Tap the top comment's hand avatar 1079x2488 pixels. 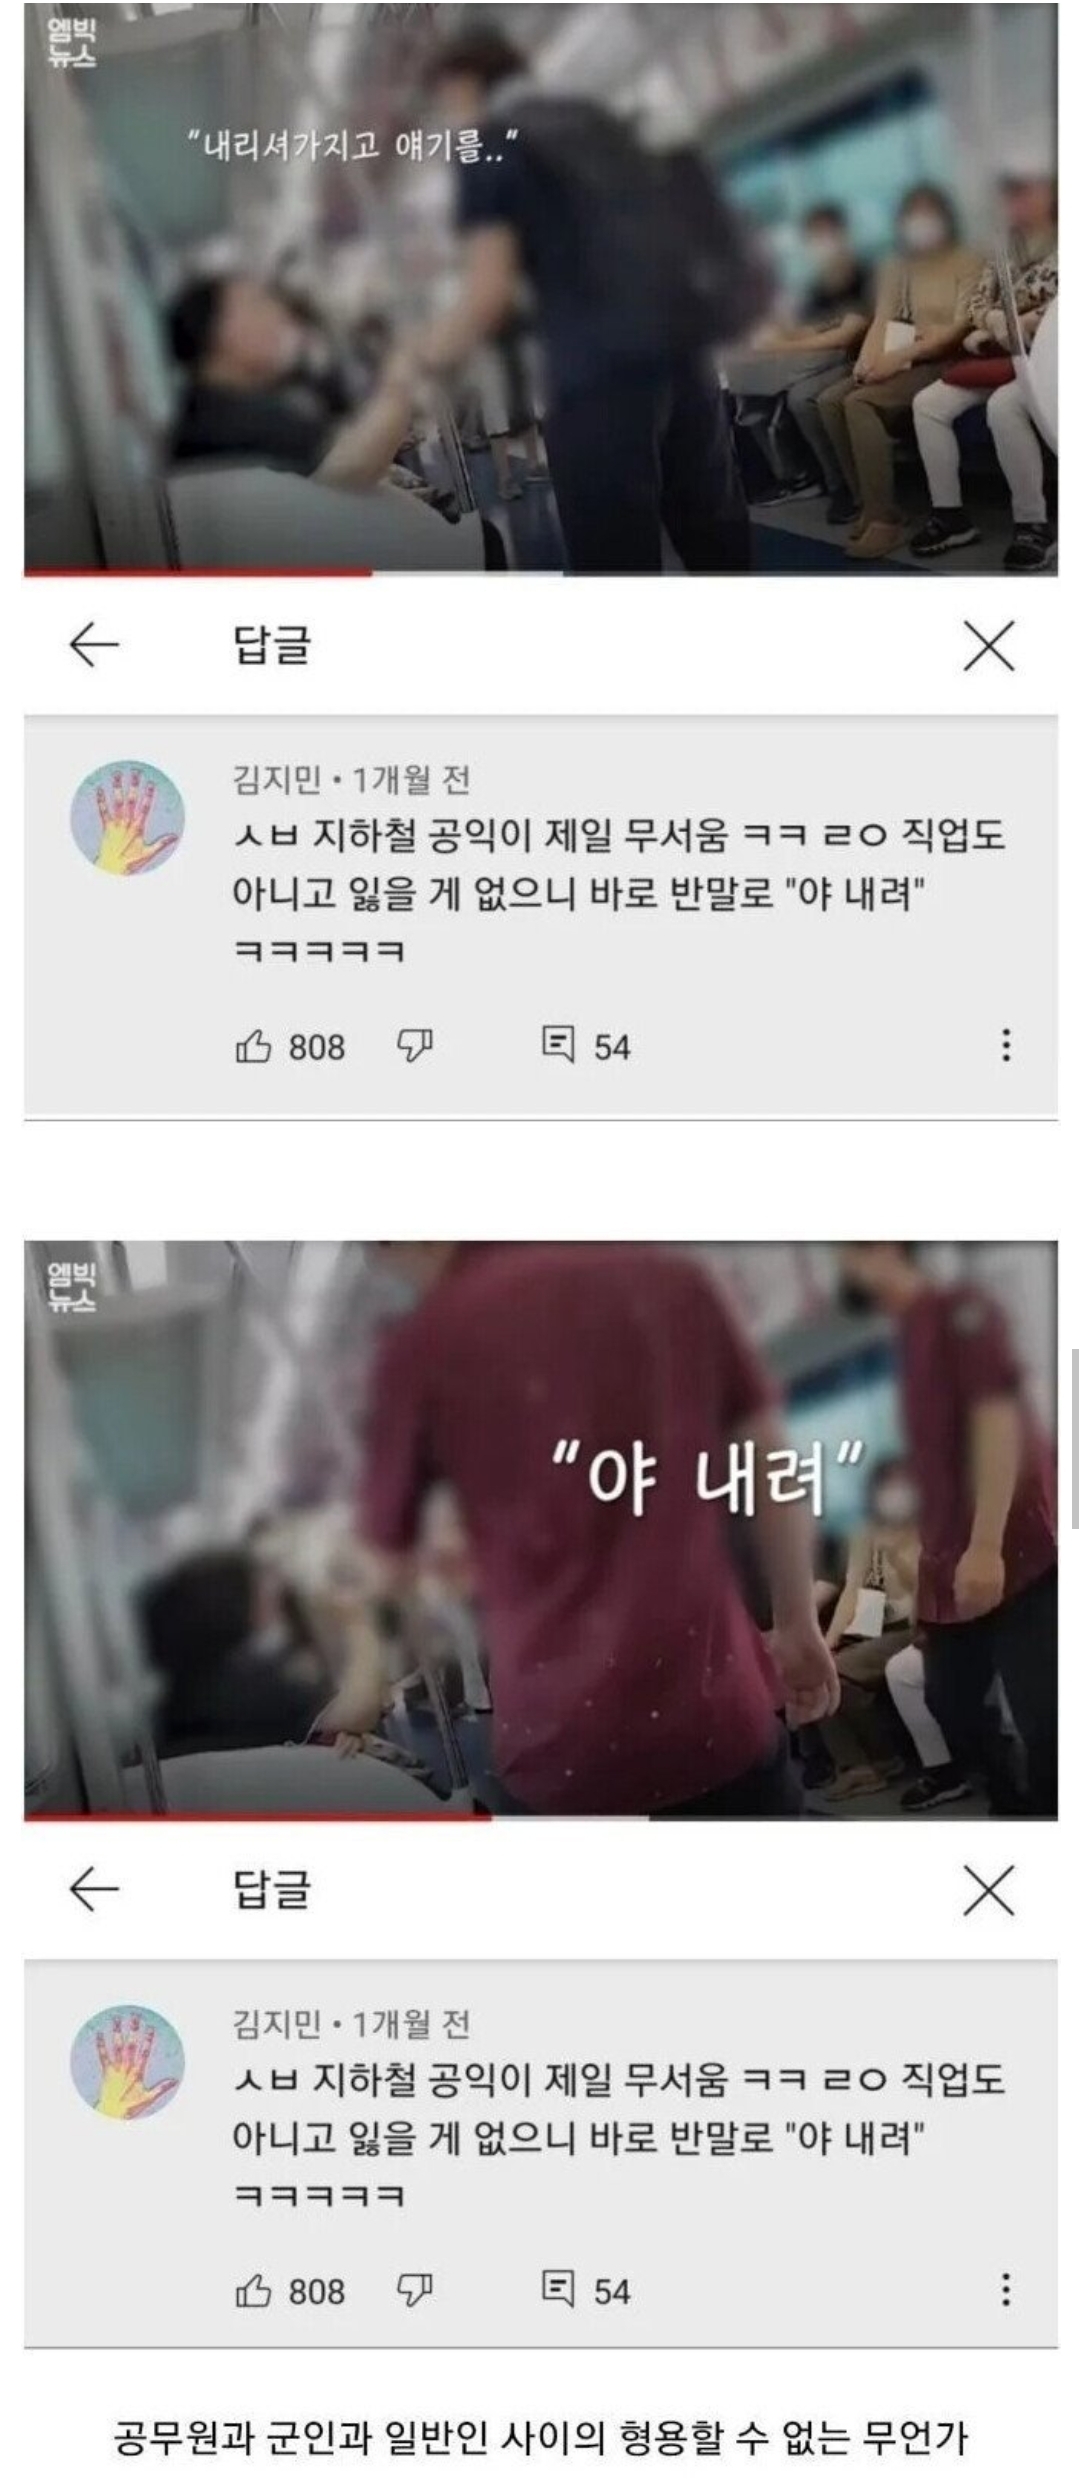tap(128, 818)
